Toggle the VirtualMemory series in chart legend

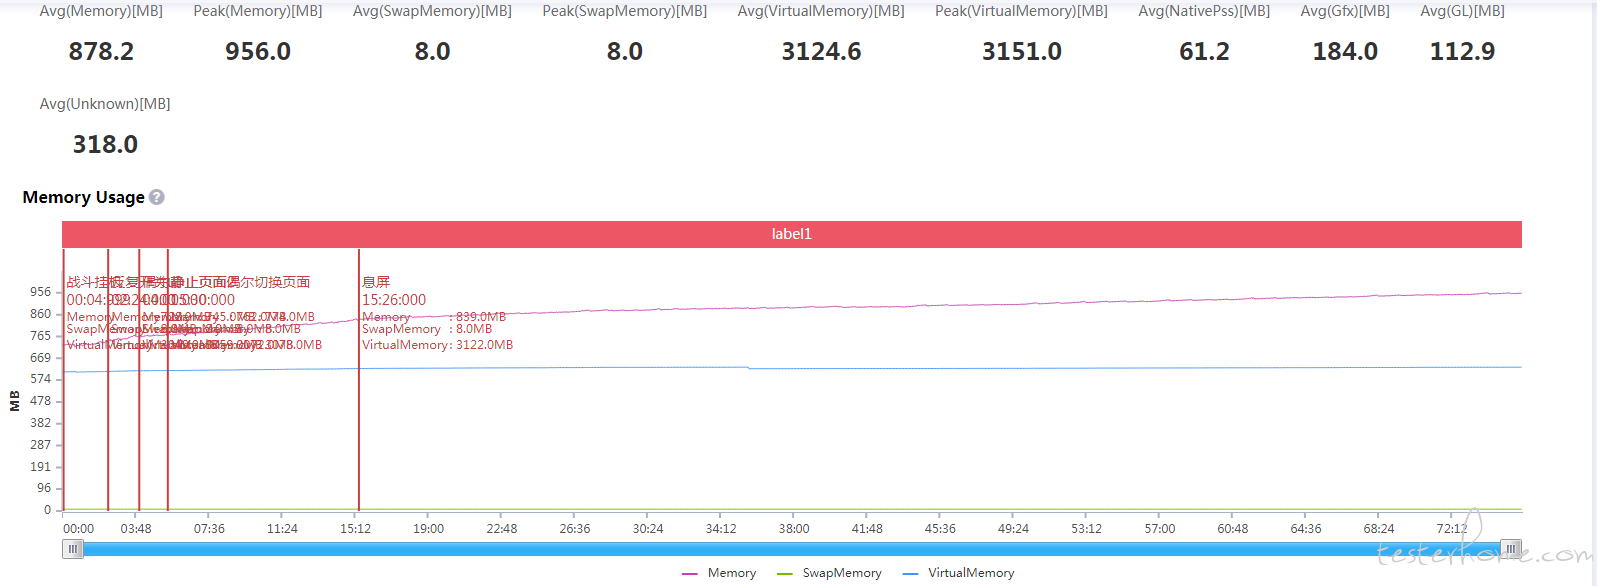coord(958,573)
